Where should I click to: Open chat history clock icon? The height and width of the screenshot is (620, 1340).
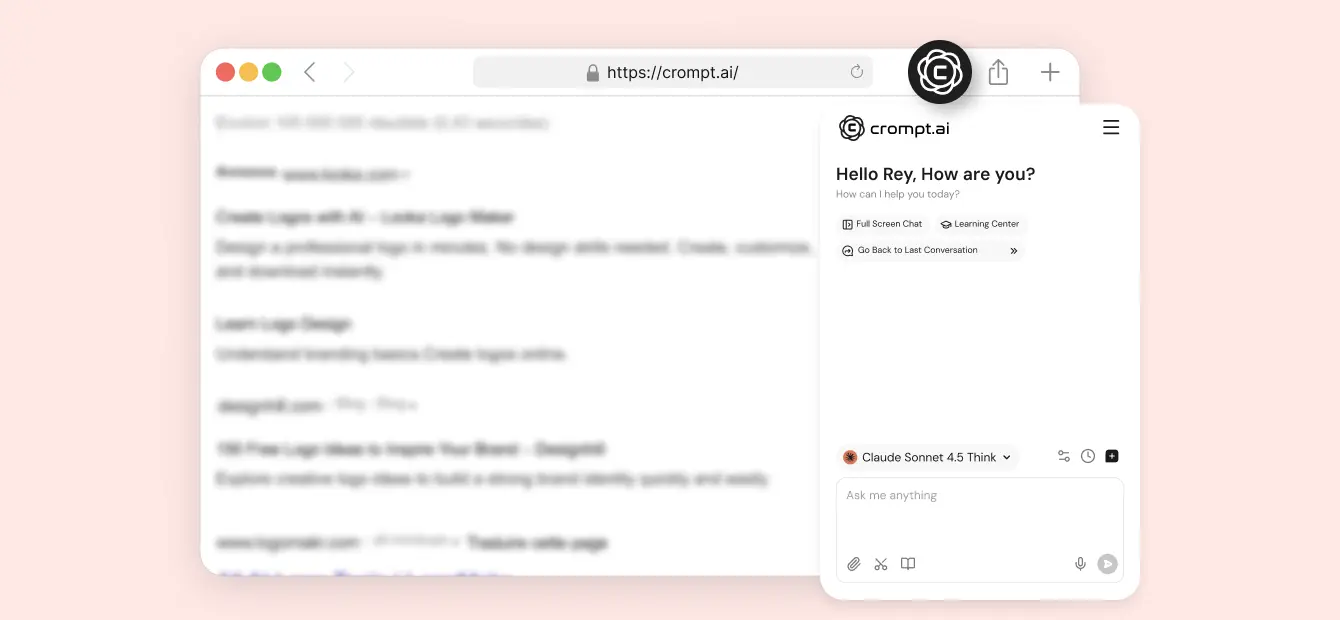pos(1088,456)
